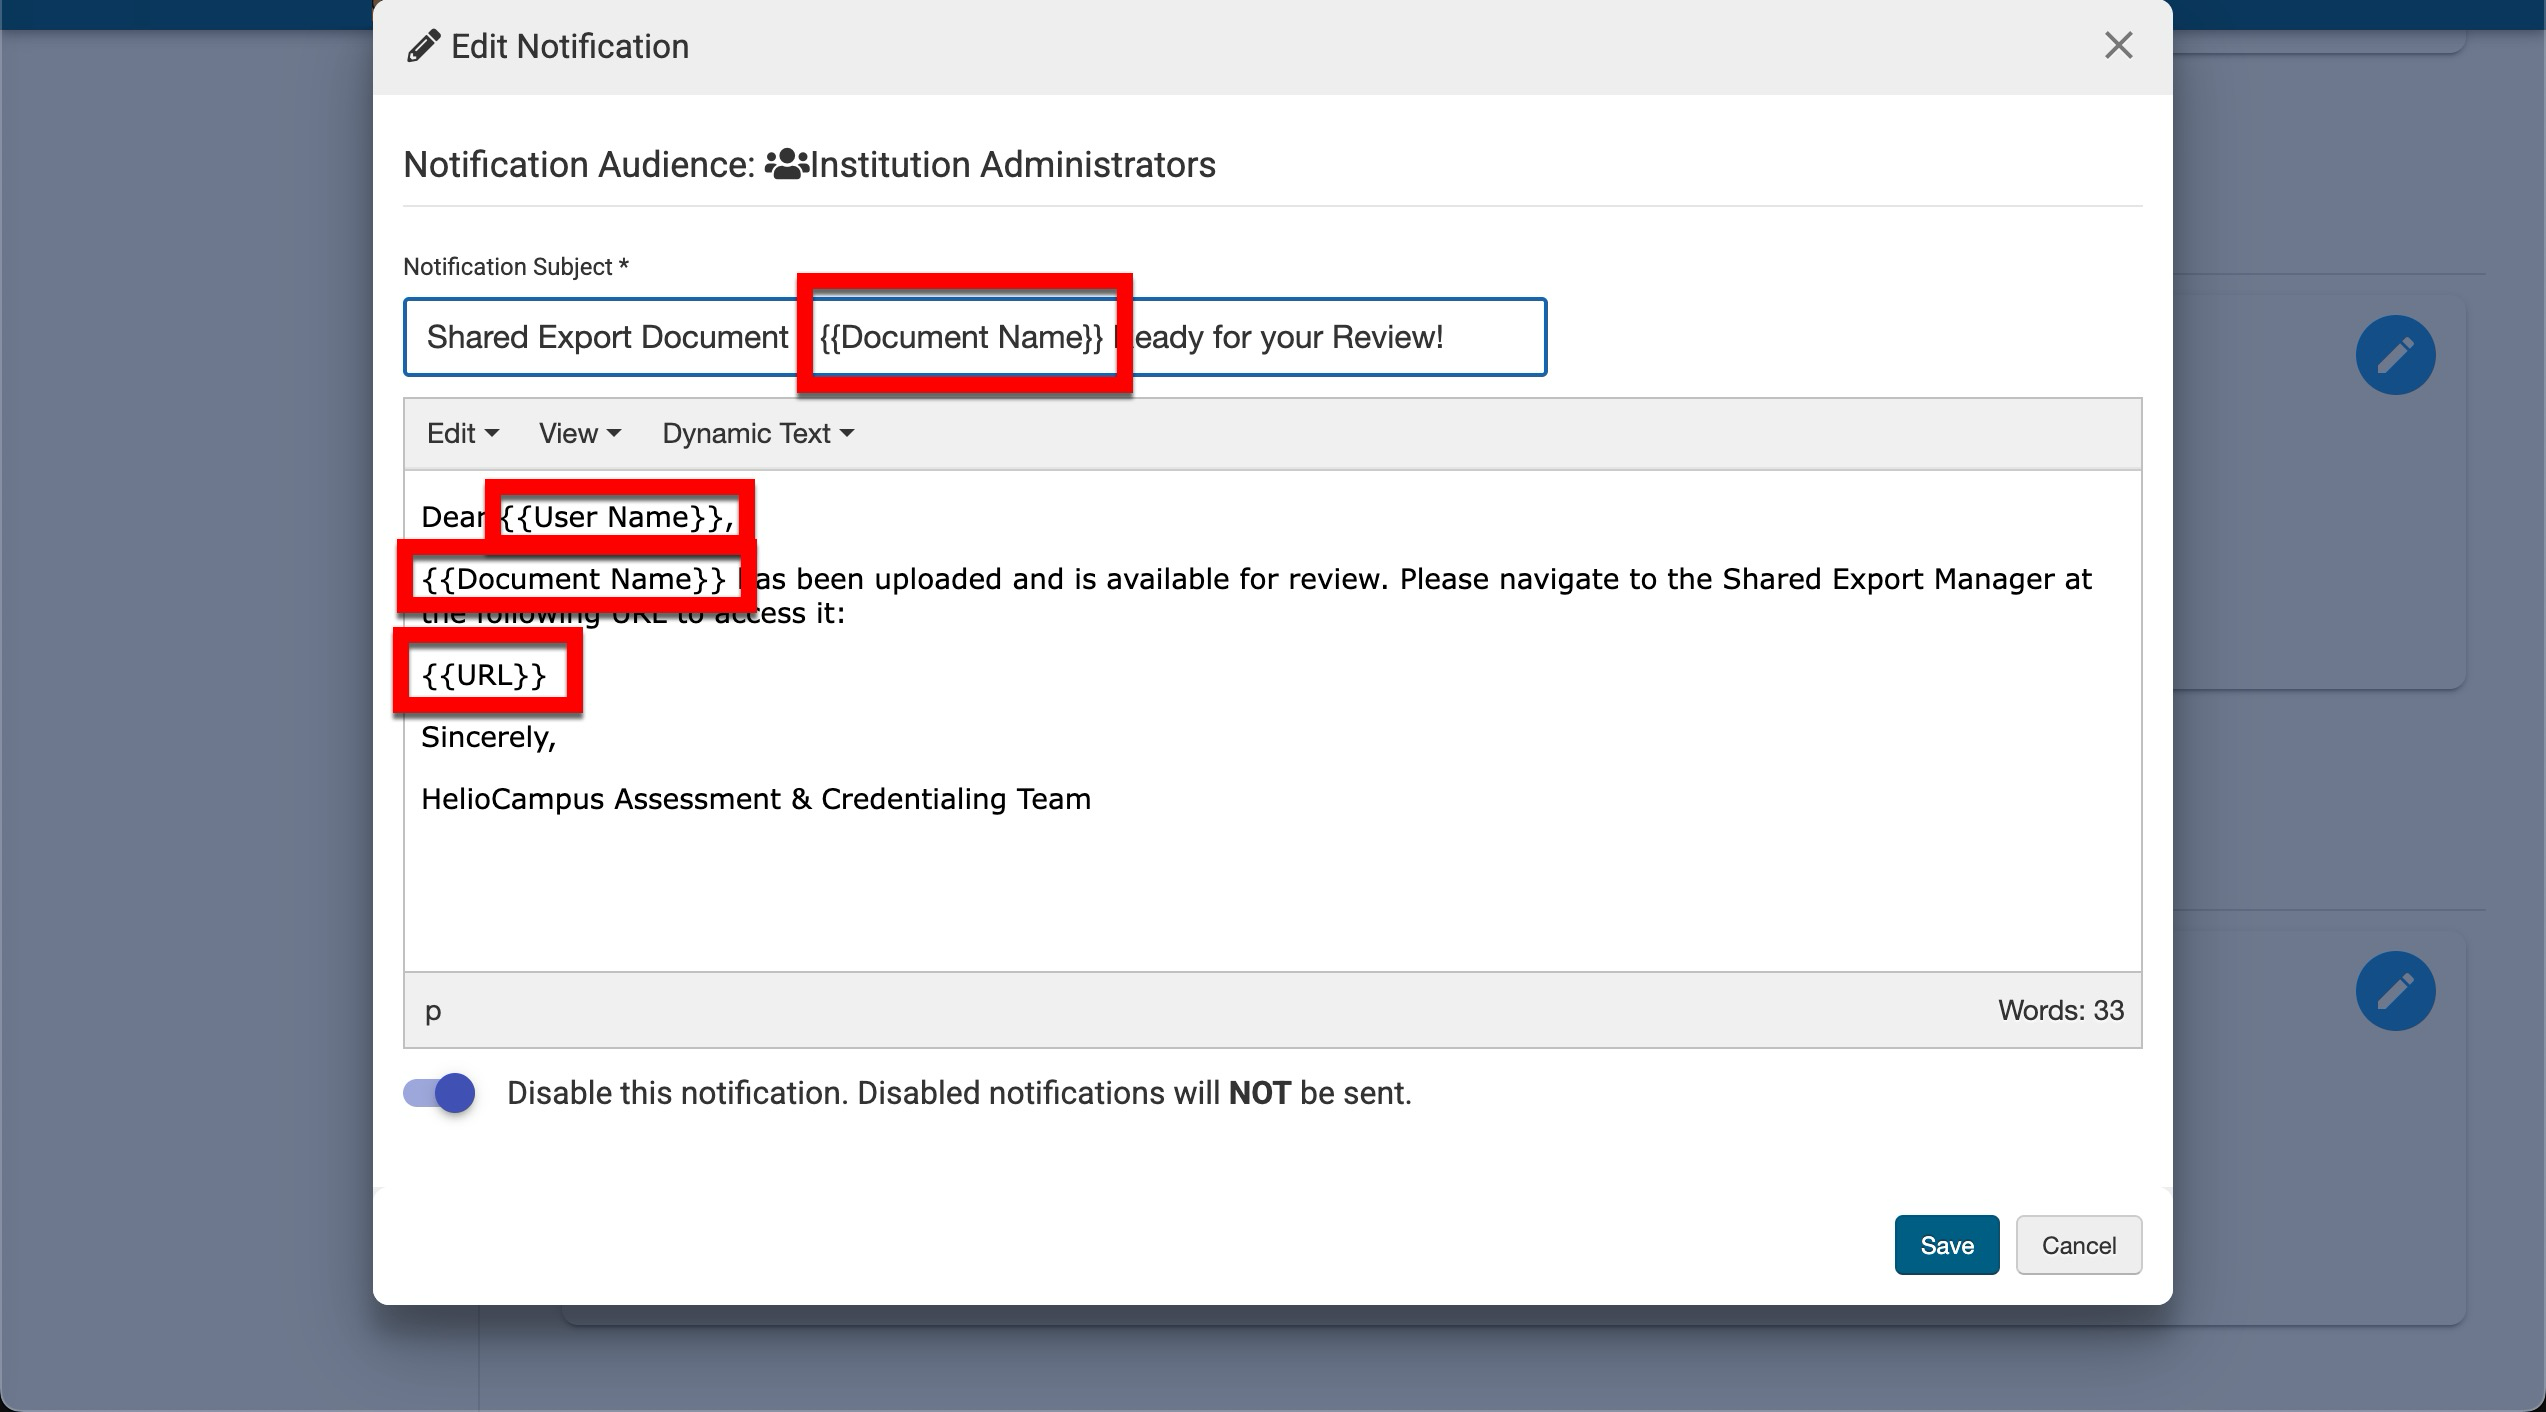The height and width of the screenshot is (1412, 2546).
Task: Toggle the Disable this notification switch
Action: coord(439,1093)
